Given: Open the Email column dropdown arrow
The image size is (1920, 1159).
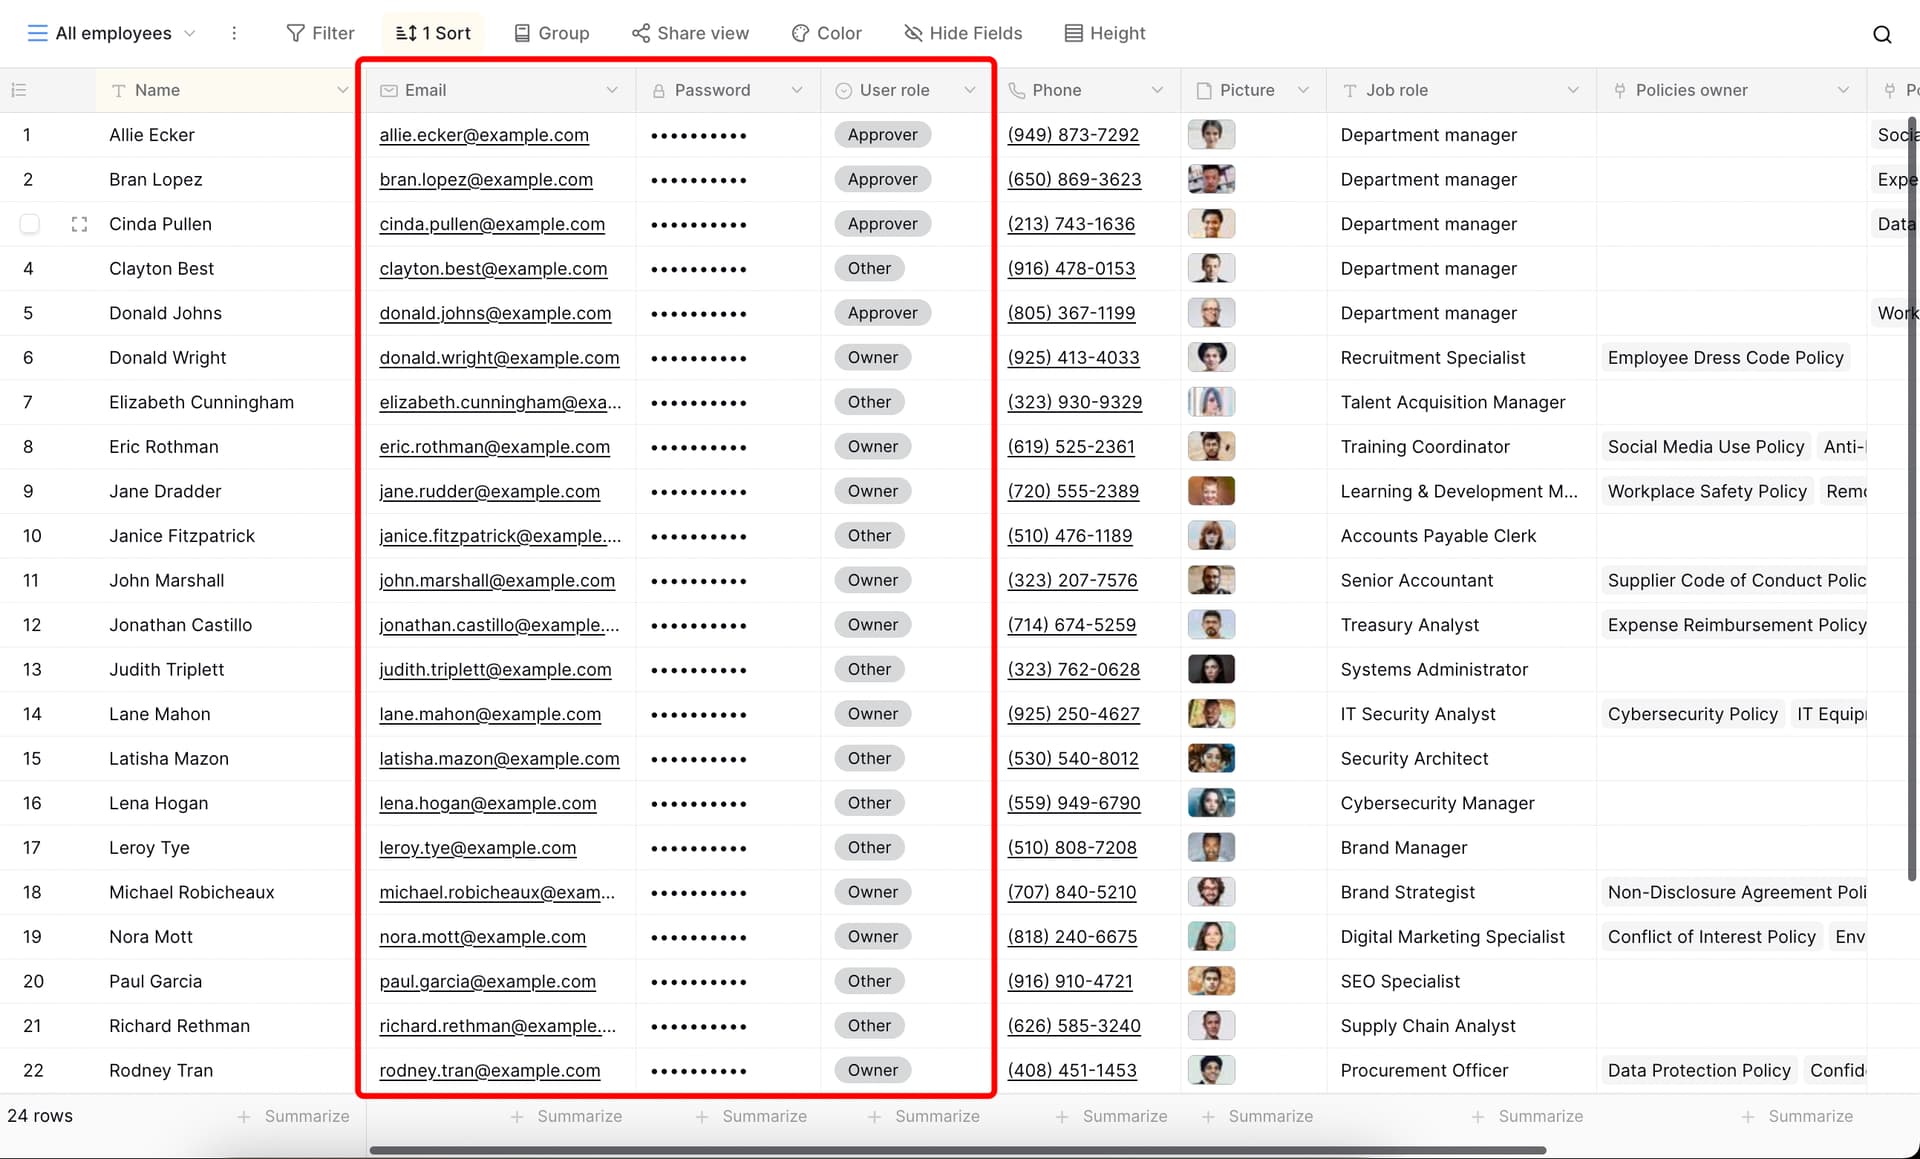Looking at the screenshot, I should [612, 90].
